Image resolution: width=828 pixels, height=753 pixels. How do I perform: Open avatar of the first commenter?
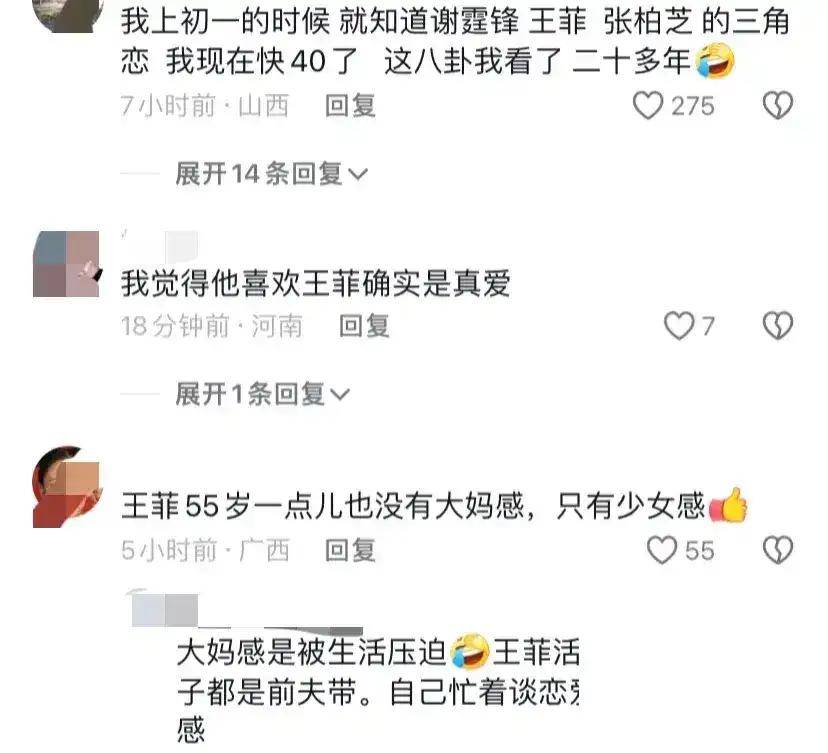pyautogui.click(x=68, y=16)
